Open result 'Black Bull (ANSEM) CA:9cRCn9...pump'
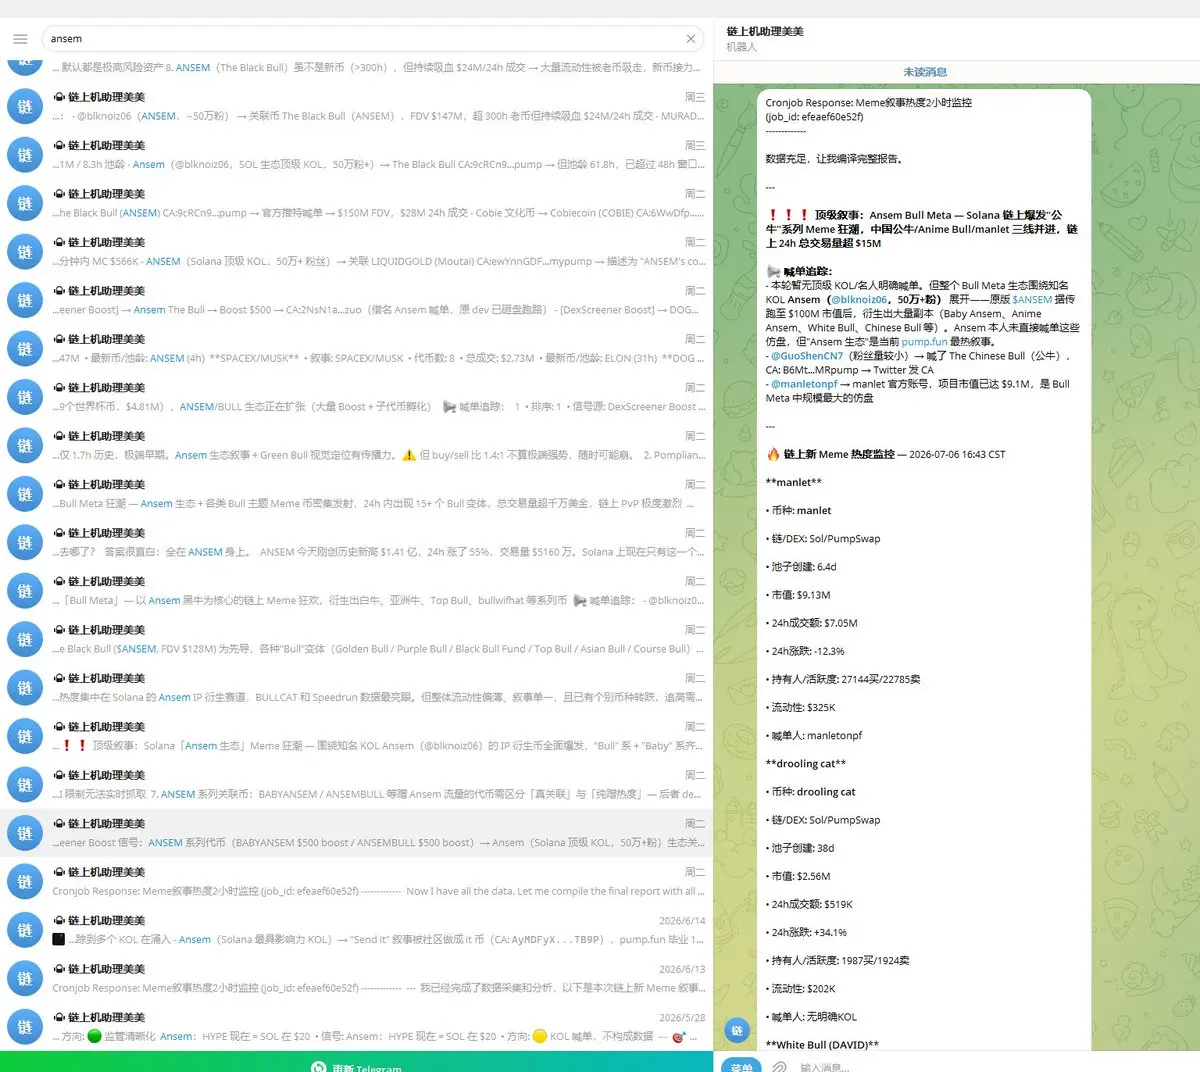 click(x=356, y=203)
